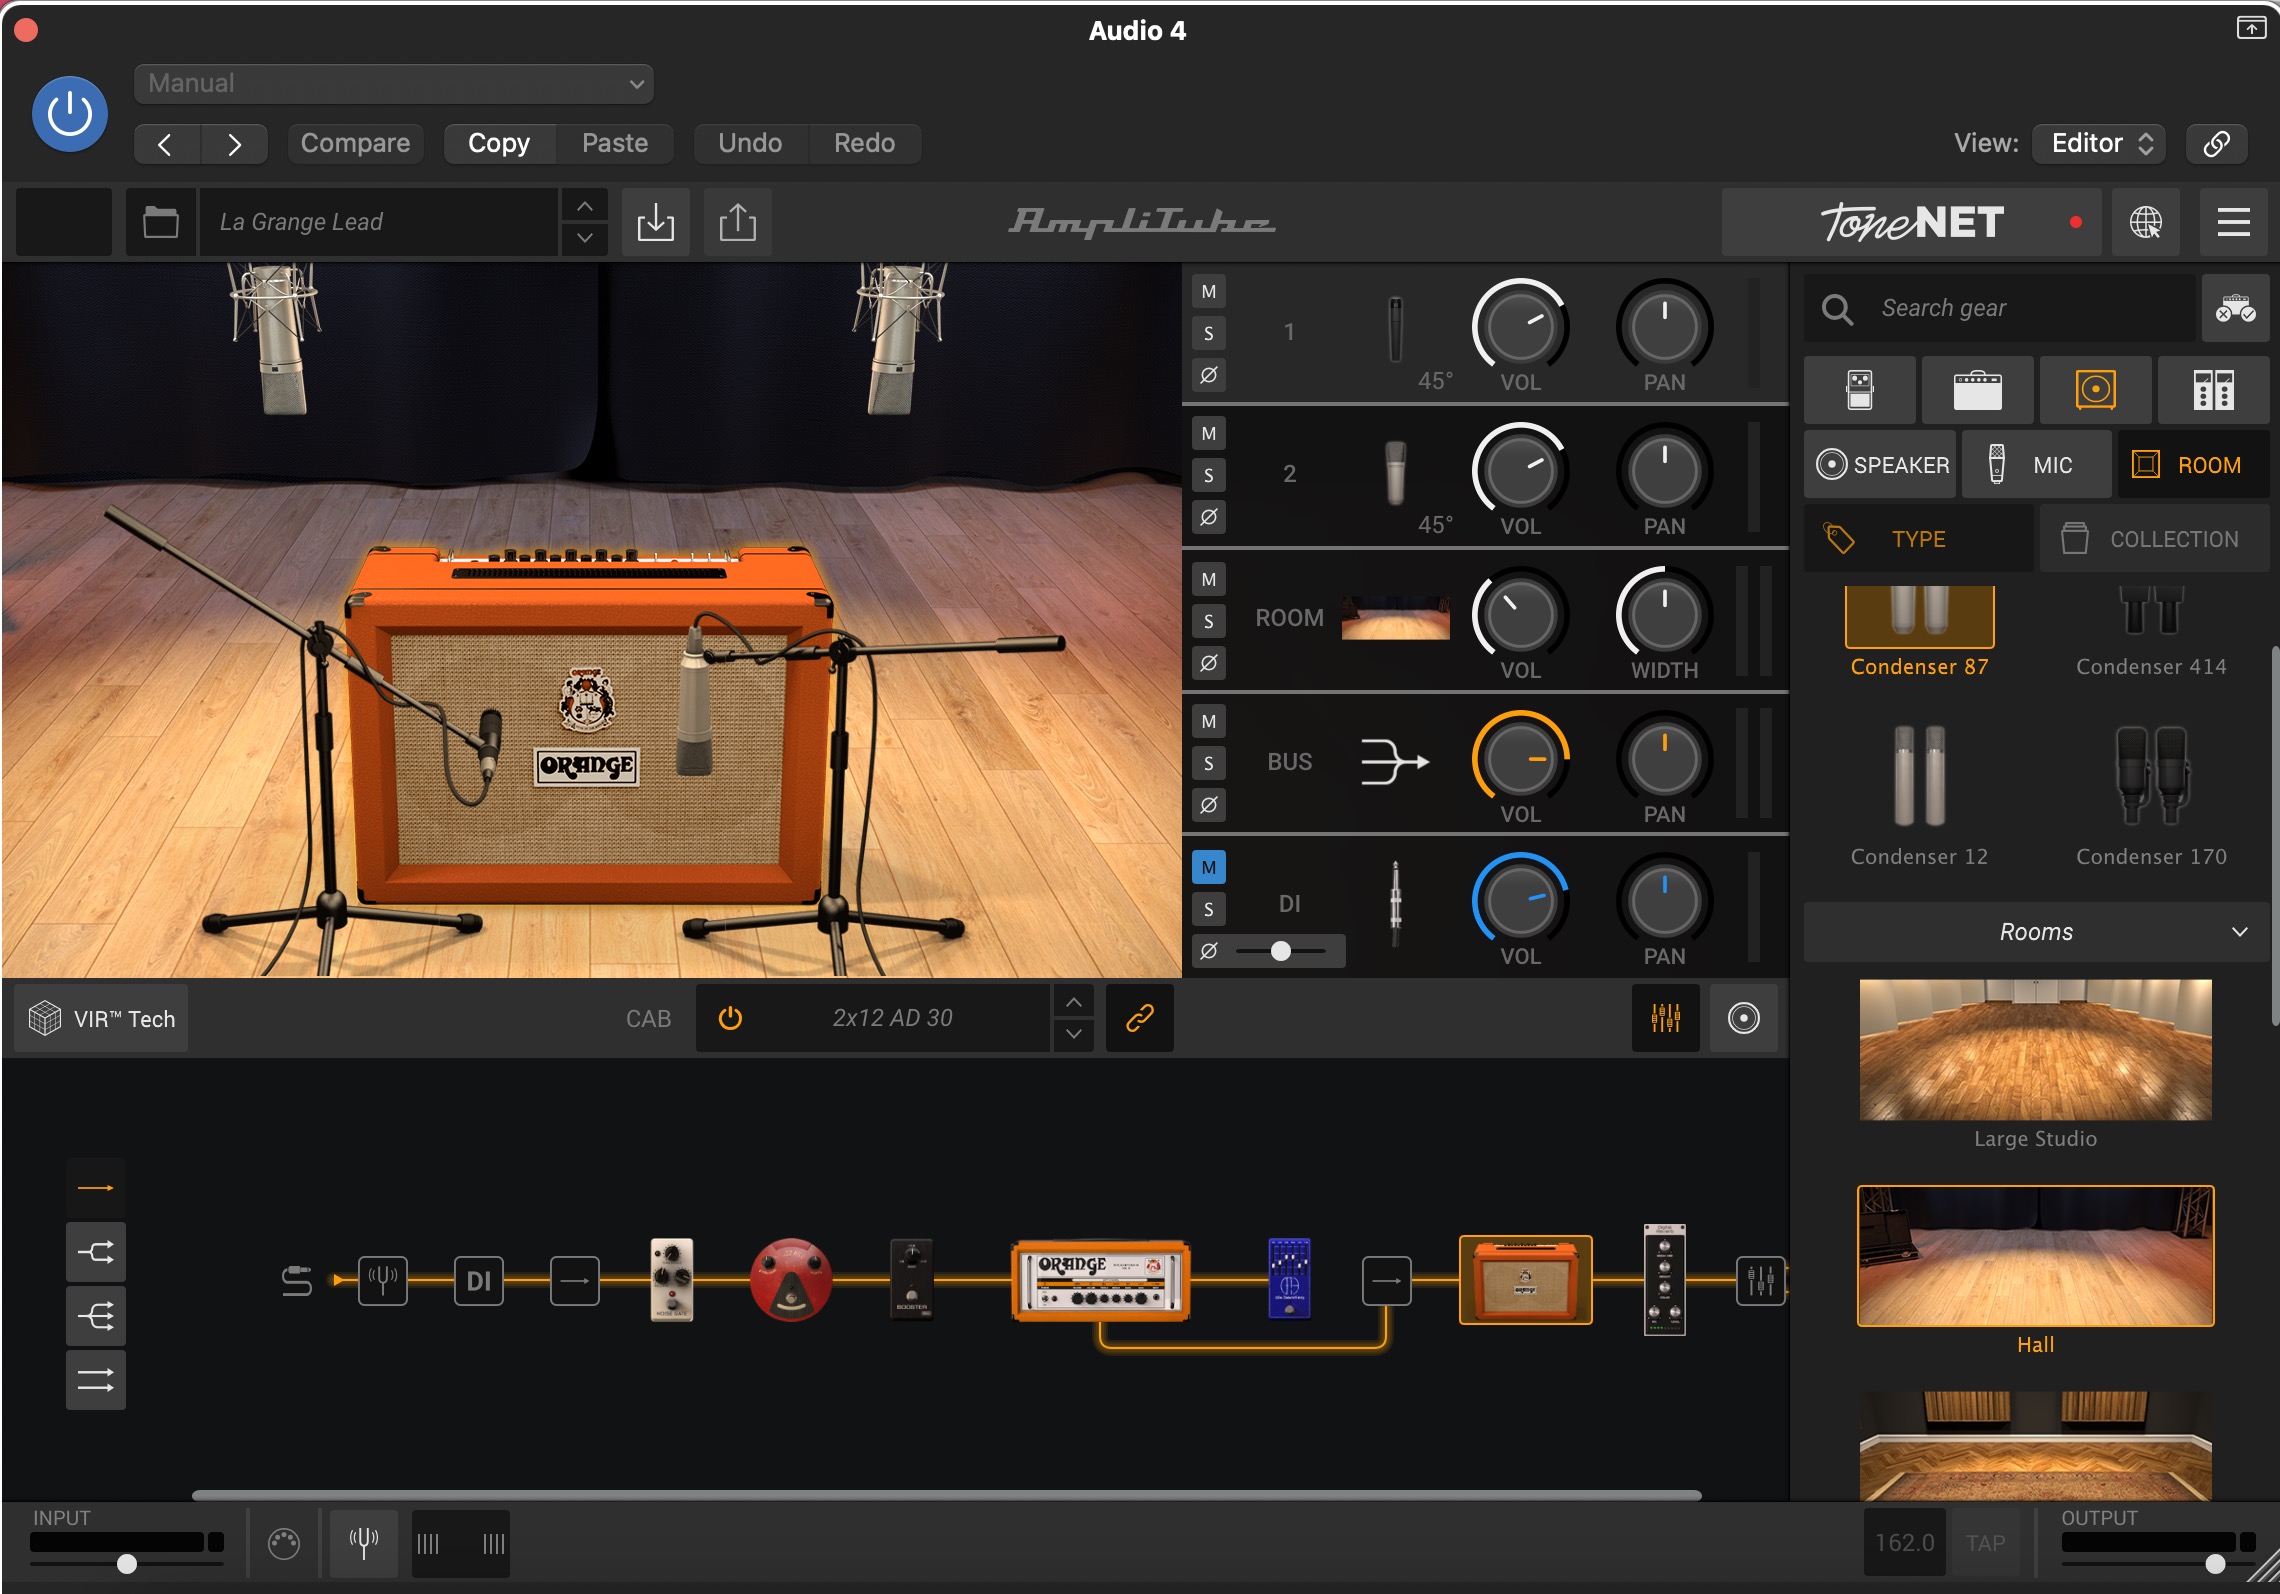Solo mic channel 2
Image resolution: width=2280 pixels, height=1594 pixels.
pos(1209,475)
